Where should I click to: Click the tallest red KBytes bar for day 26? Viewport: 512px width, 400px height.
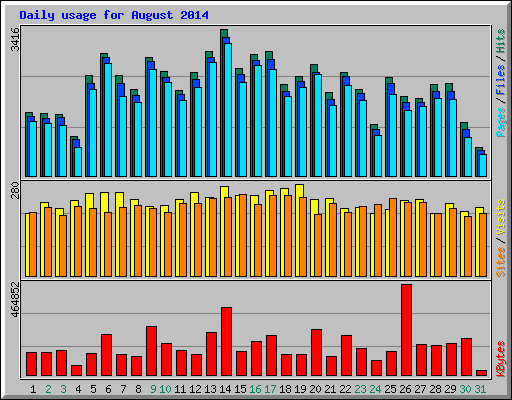pos(407,330)
